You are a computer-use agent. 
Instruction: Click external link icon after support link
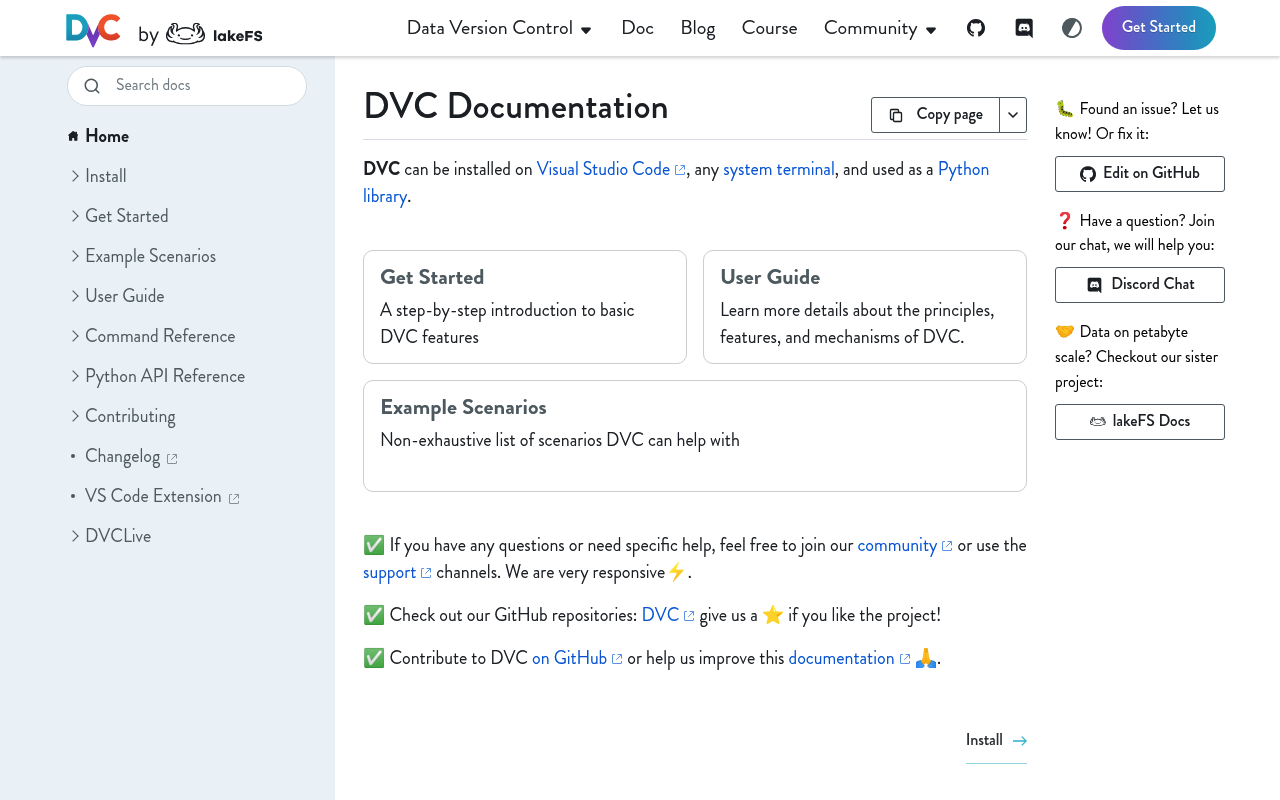pos(426,573)
